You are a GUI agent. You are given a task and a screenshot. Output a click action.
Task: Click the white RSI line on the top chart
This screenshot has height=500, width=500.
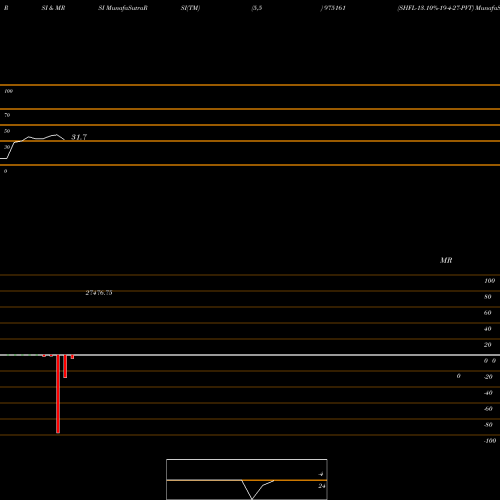point(32,147)
